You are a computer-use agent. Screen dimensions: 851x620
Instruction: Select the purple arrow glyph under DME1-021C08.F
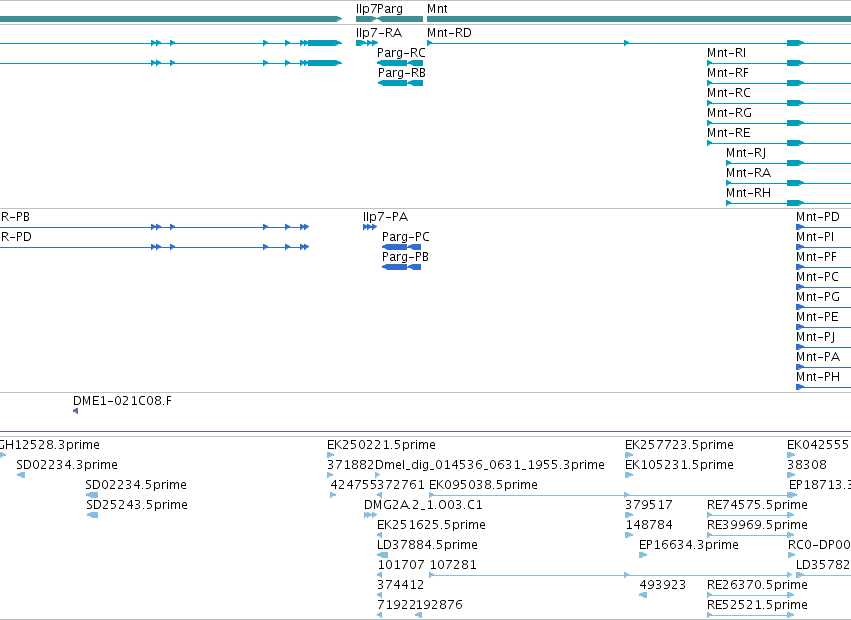[x=75, y=411]
